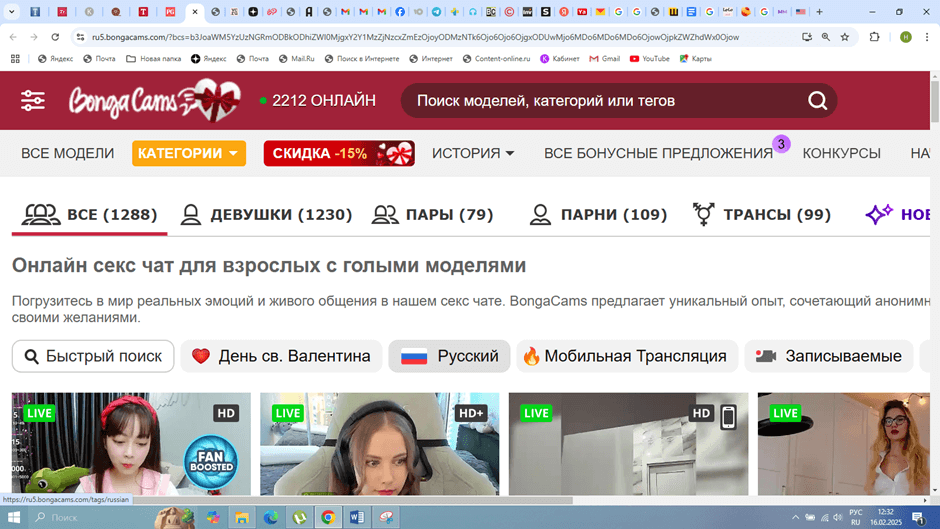
Task: Open Поиск в Интернете bookmark
Action: coord(361,59)
